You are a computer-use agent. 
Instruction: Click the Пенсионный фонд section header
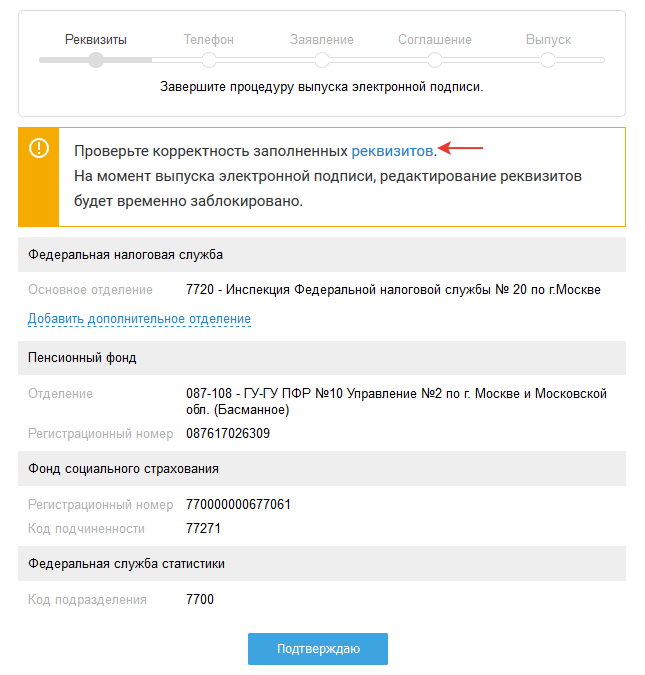pos(83,357)
